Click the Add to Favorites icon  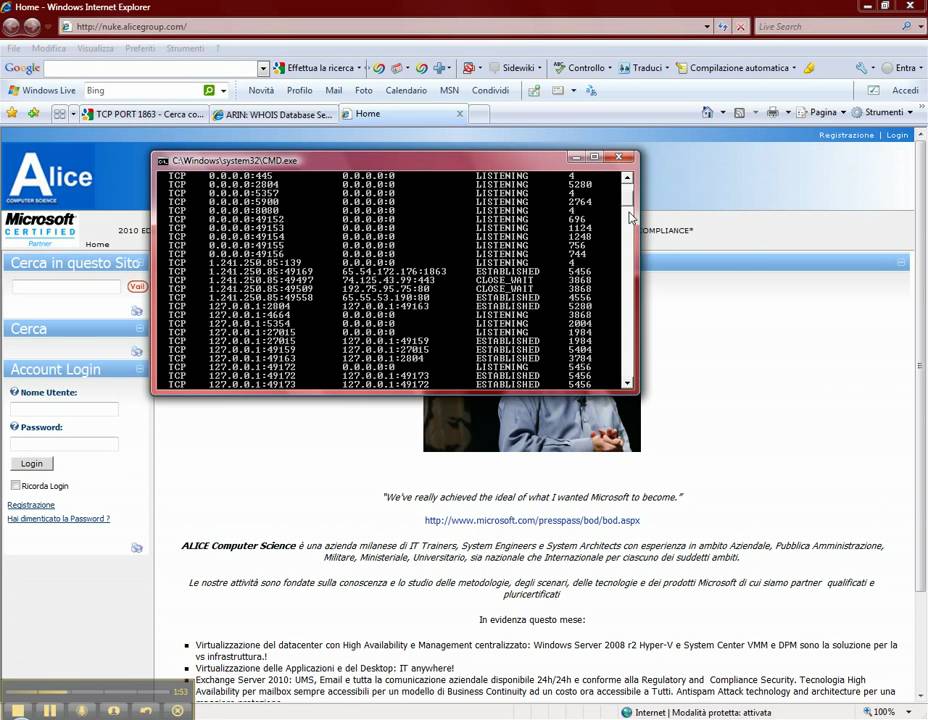(34, 112)
